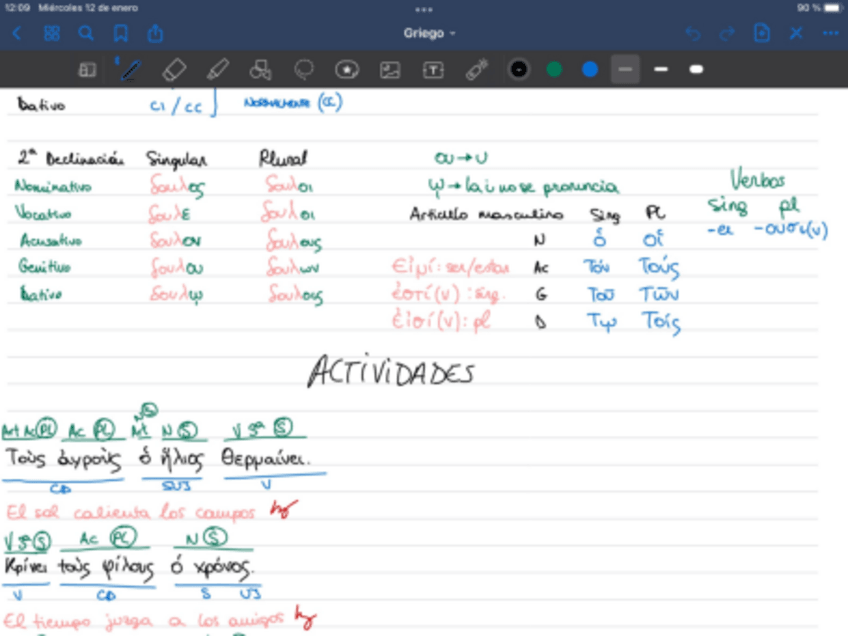The image size is (848, 636).
Task: Tap the green 'Genitivo' row label
Action: [x=44, y=266]
